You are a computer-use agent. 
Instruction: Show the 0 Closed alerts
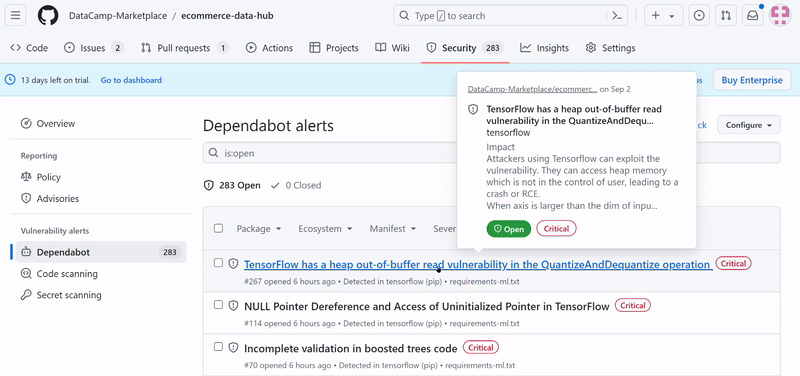point(296,185)
